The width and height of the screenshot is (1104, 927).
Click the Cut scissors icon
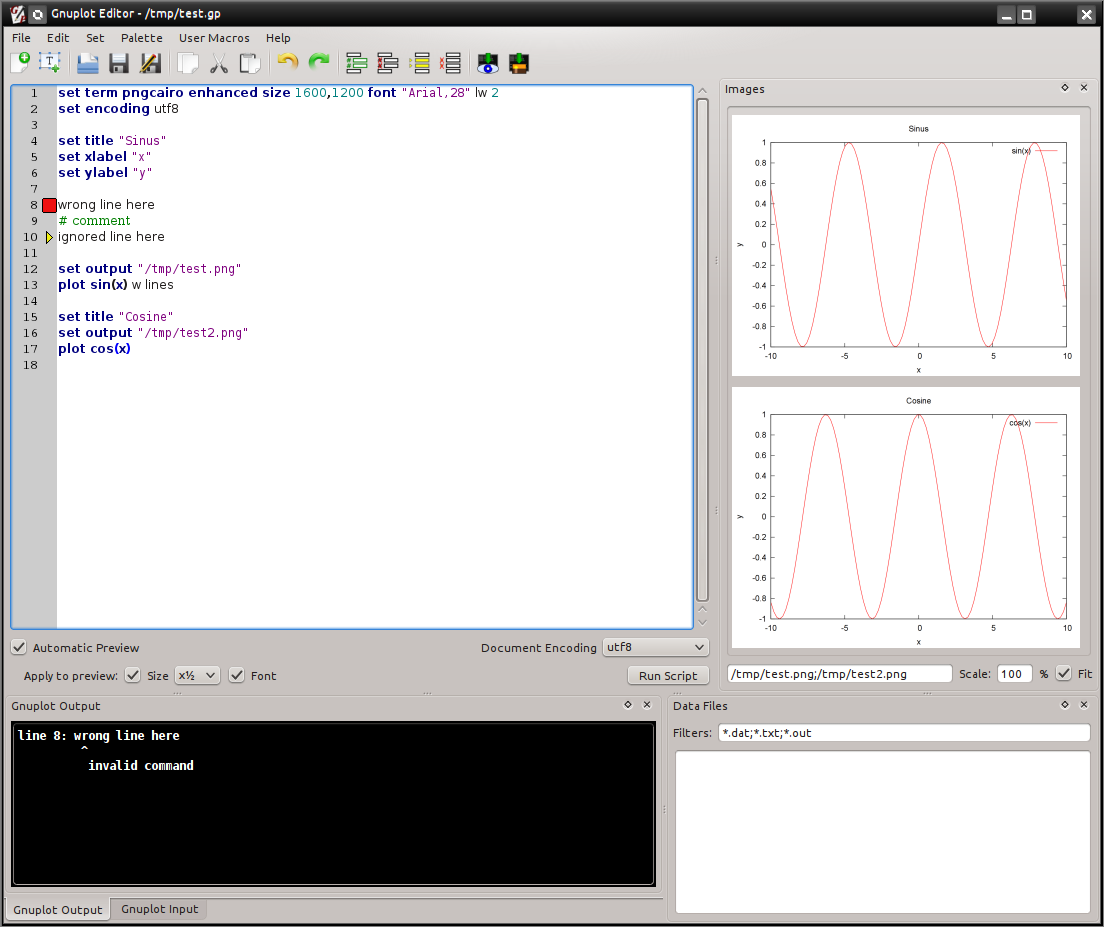[x=219, y=63]
